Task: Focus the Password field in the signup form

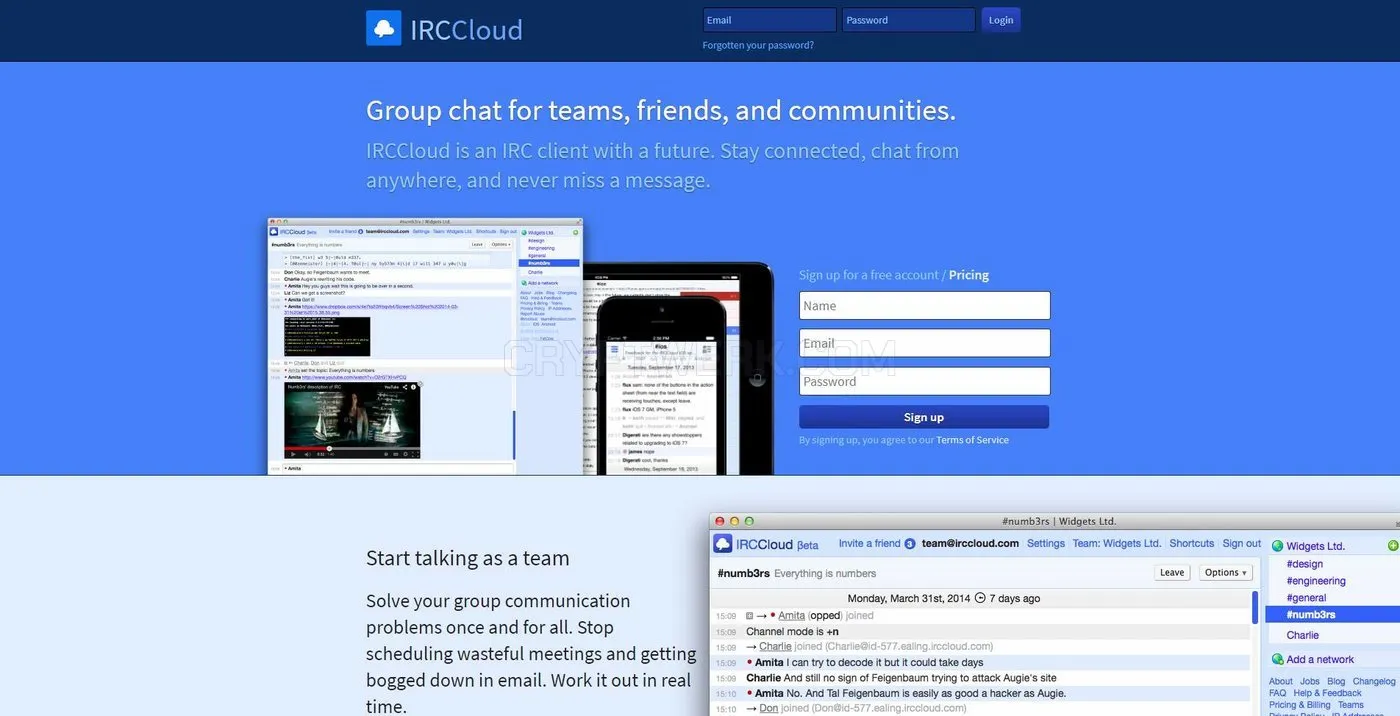Action: (x=925, y=381)
